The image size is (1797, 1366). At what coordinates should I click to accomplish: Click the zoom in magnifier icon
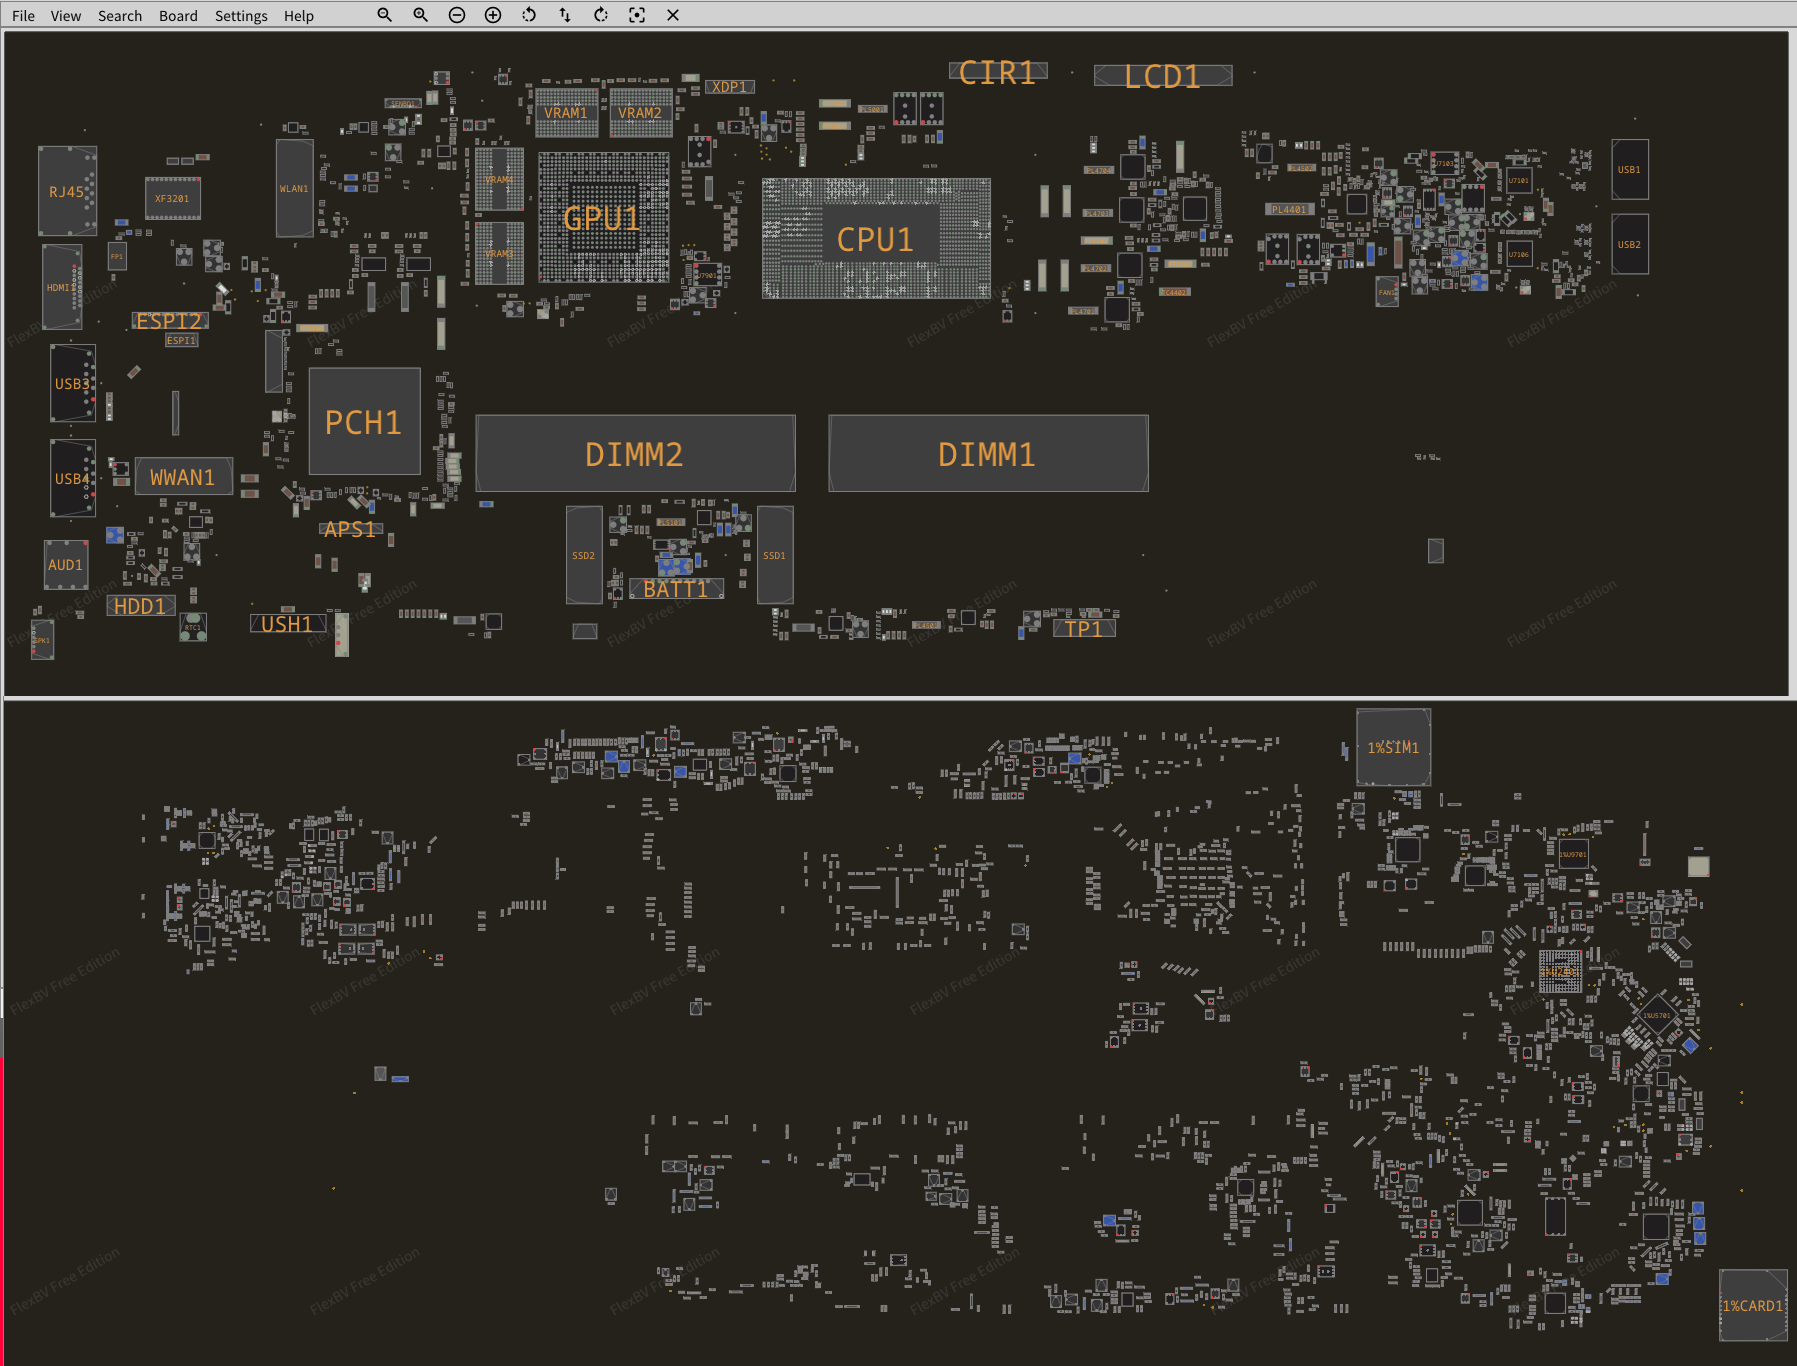click(420, 15)
